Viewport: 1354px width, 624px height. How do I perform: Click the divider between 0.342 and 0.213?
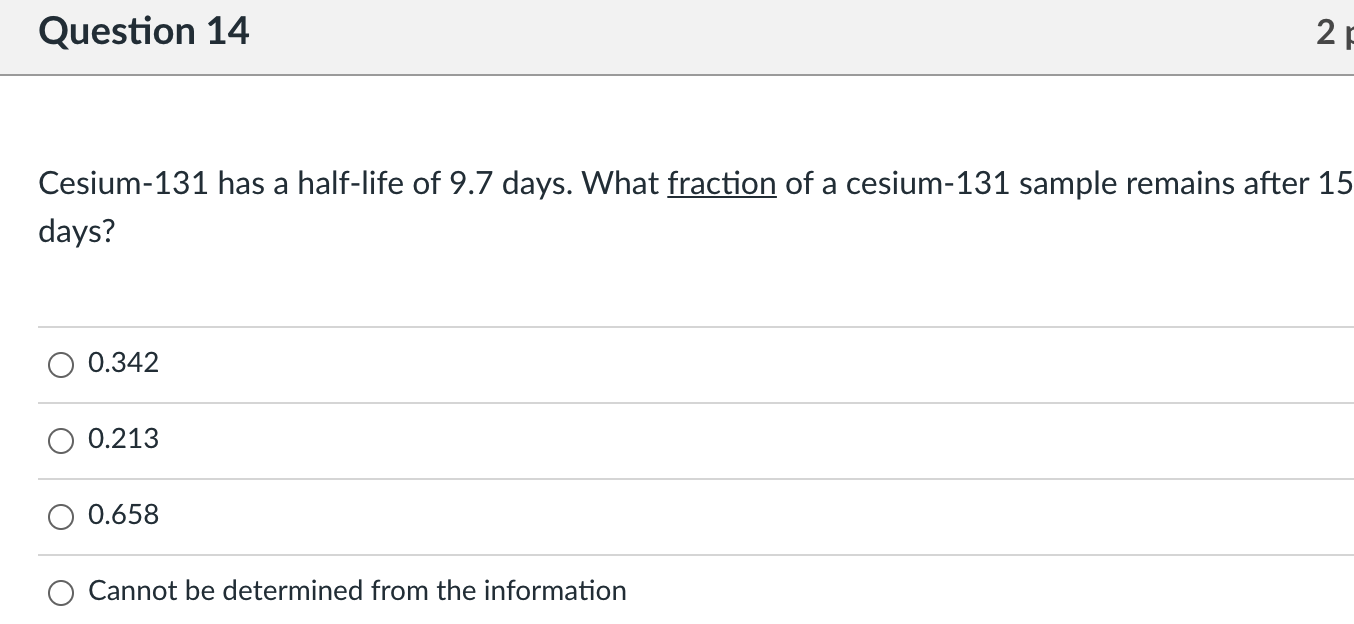(677, 402)
